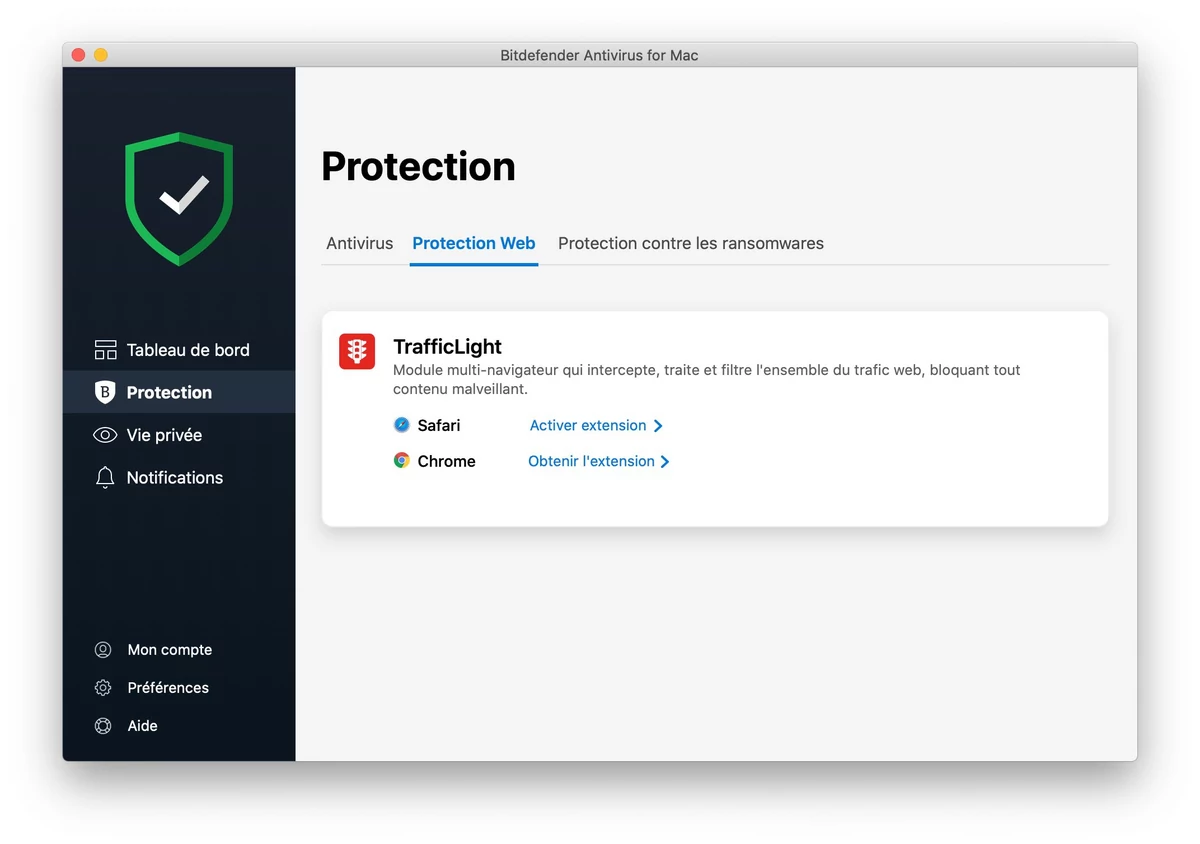The image size is (1200, 844).
Task: Click the Chrome browser icon
Action: 402,461
